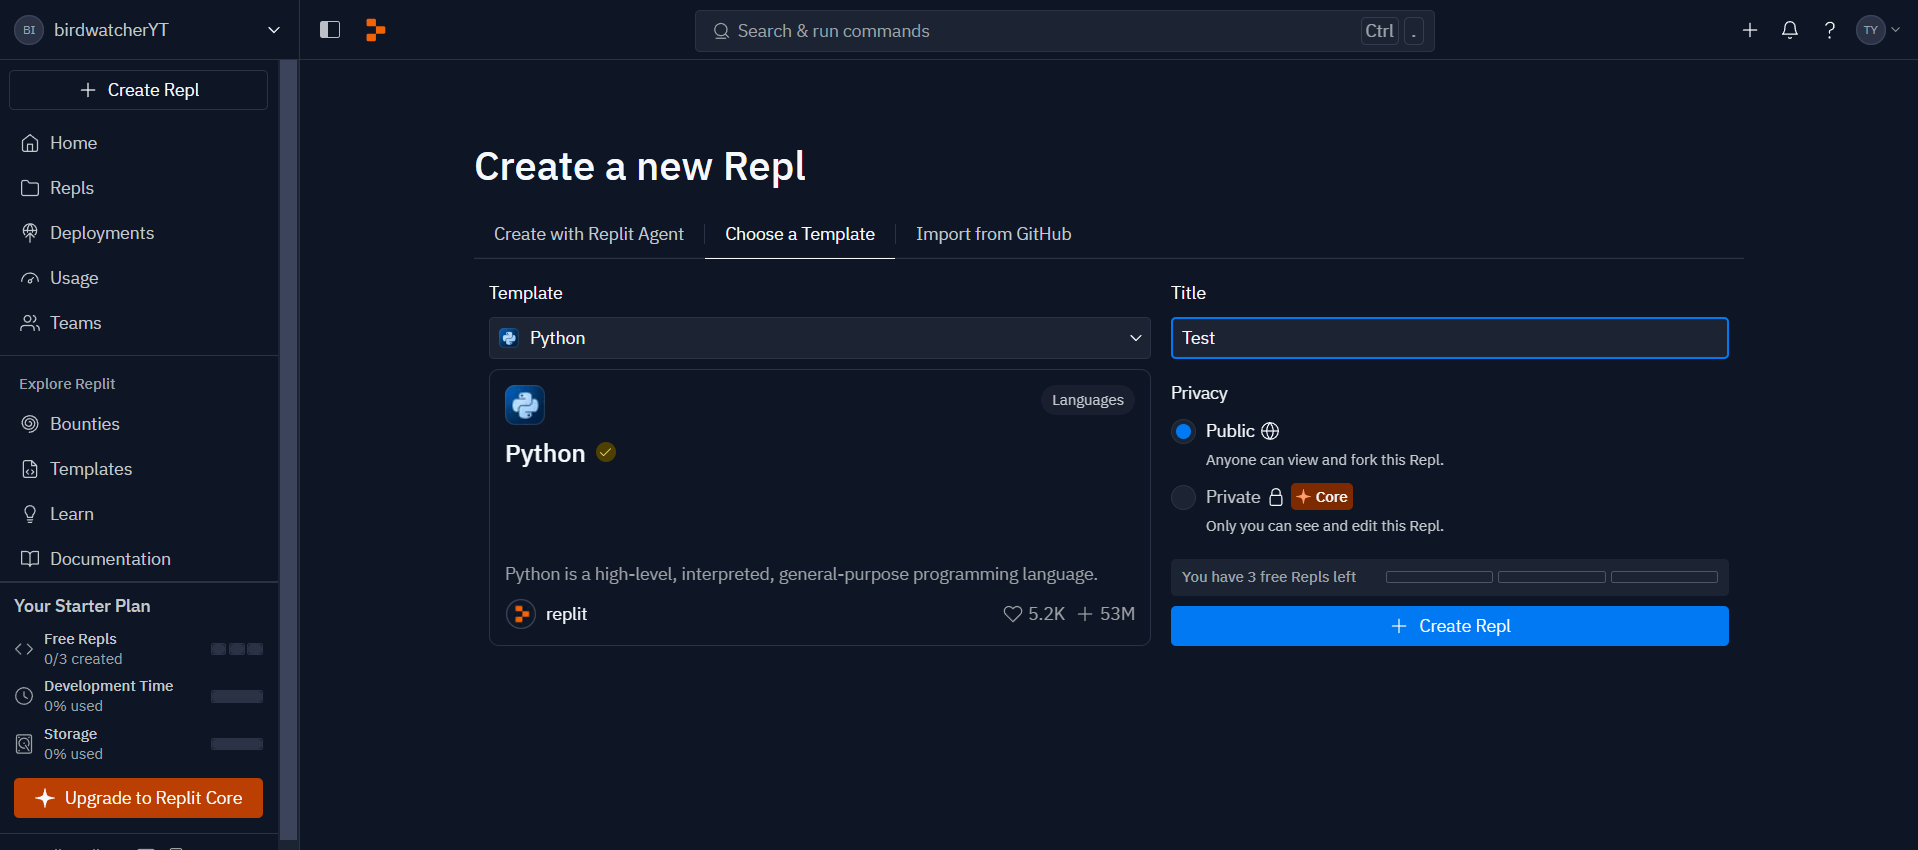The width and height of the screenshot is (1918, 850).
Task: Select the Private privacy radio button
Action: 1183,497
